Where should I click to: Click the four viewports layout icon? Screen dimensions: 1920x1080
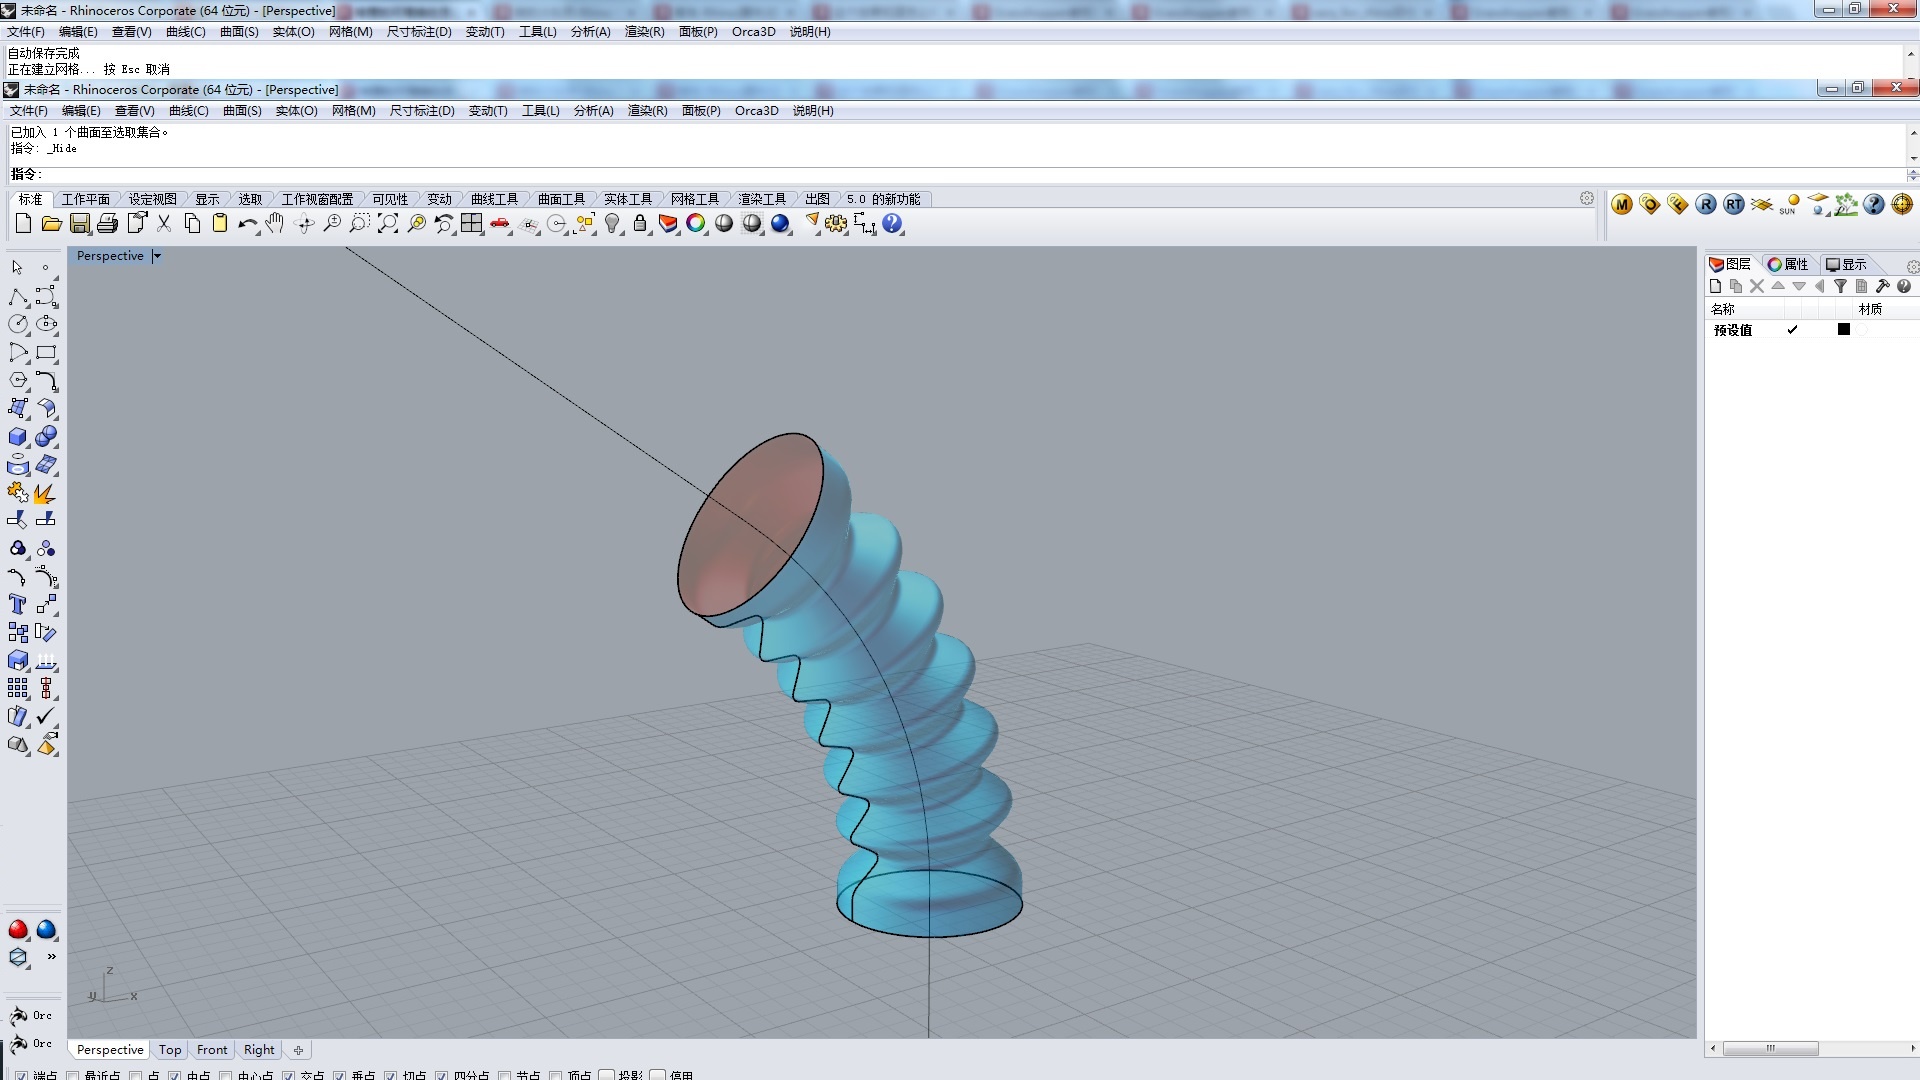(x=472, y=223)
